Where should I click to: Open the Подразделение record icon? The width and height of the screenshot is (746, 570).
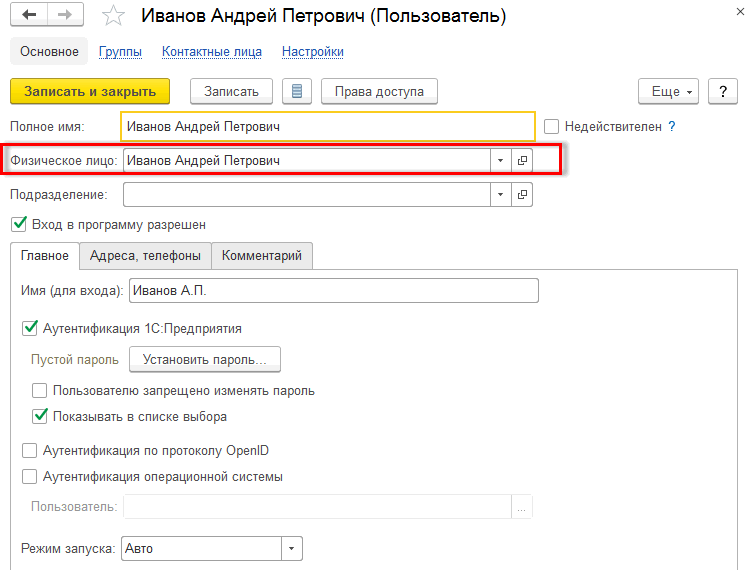[x=522, y=194]
